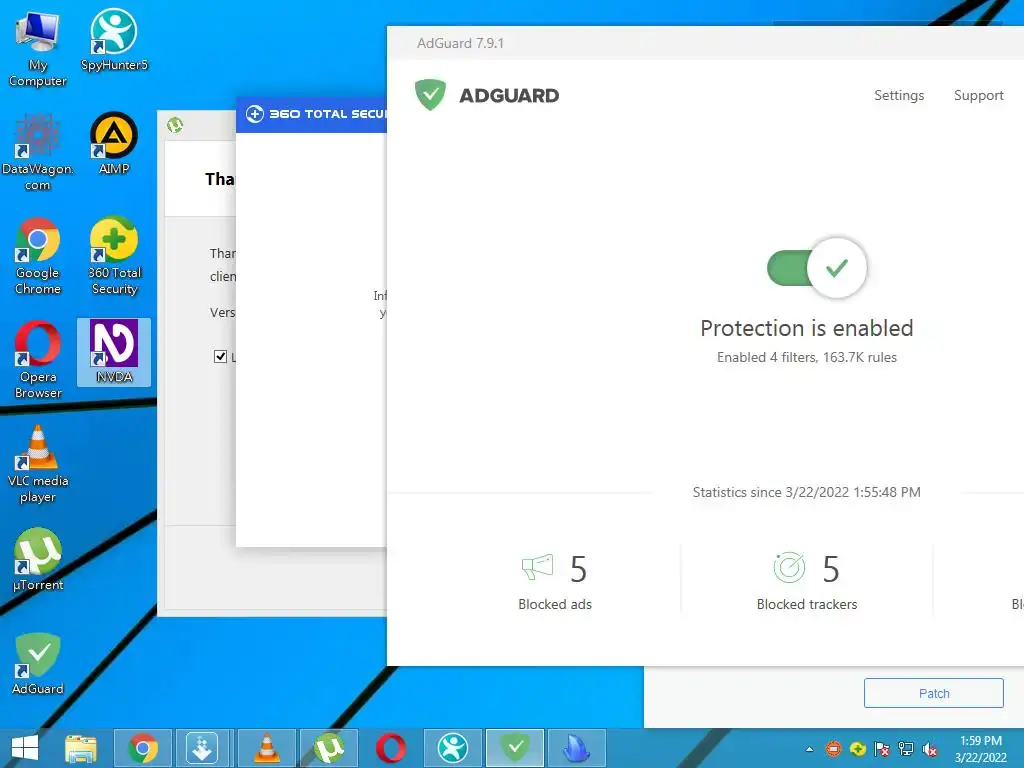Click the Blocked ads megaphone icon
This screenshot has height=768, width=1024.
coord(537,568)
